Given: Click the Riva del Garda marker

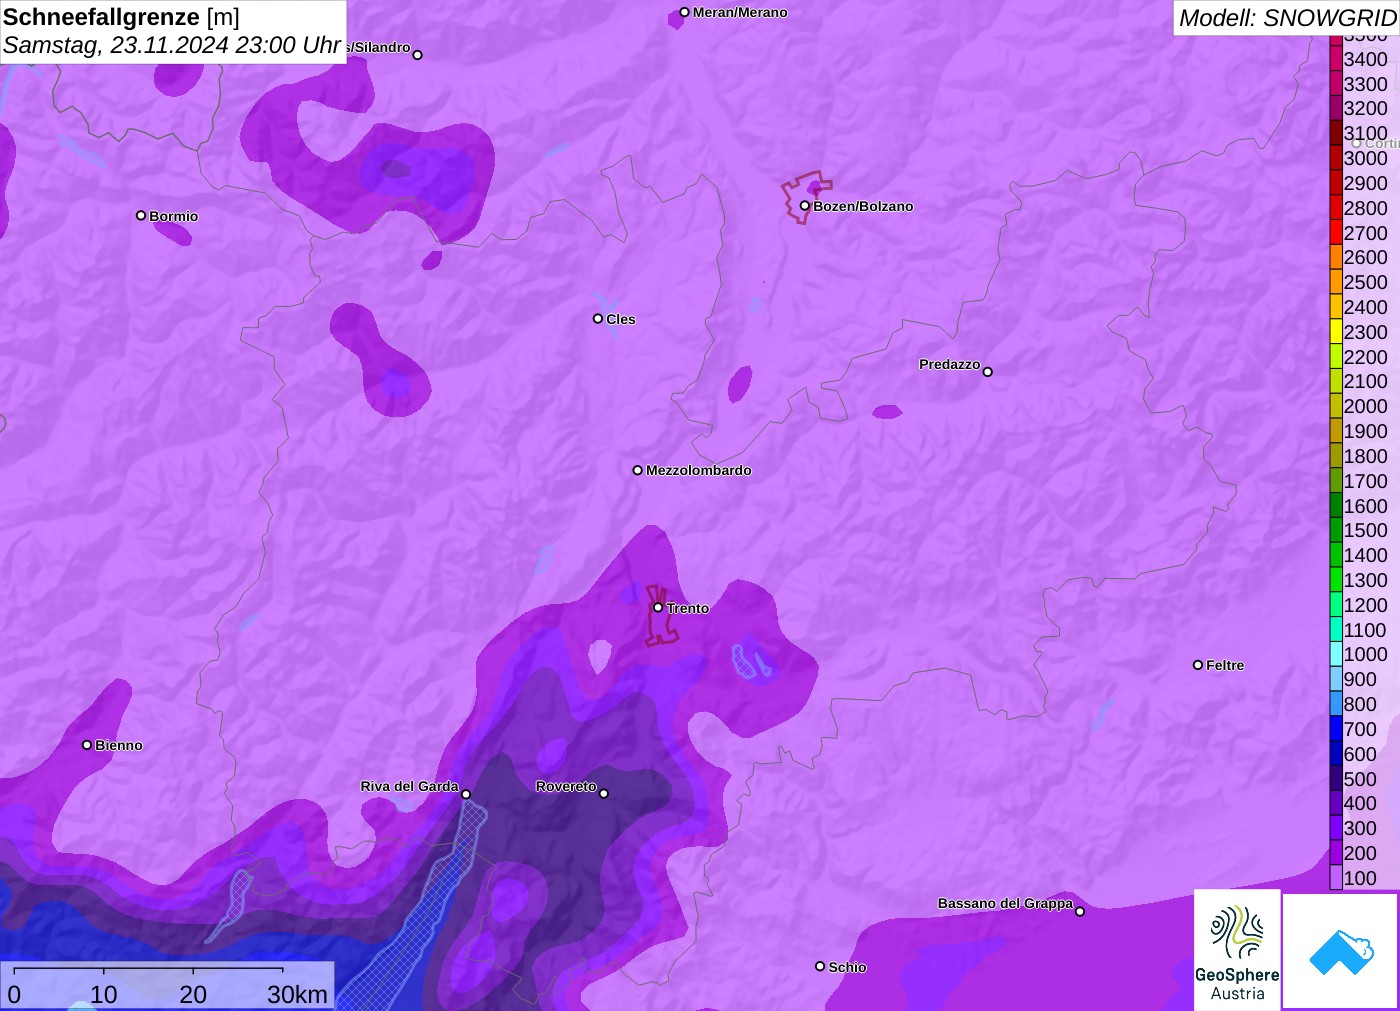Looking at the screenshot, I should [466, 794].
